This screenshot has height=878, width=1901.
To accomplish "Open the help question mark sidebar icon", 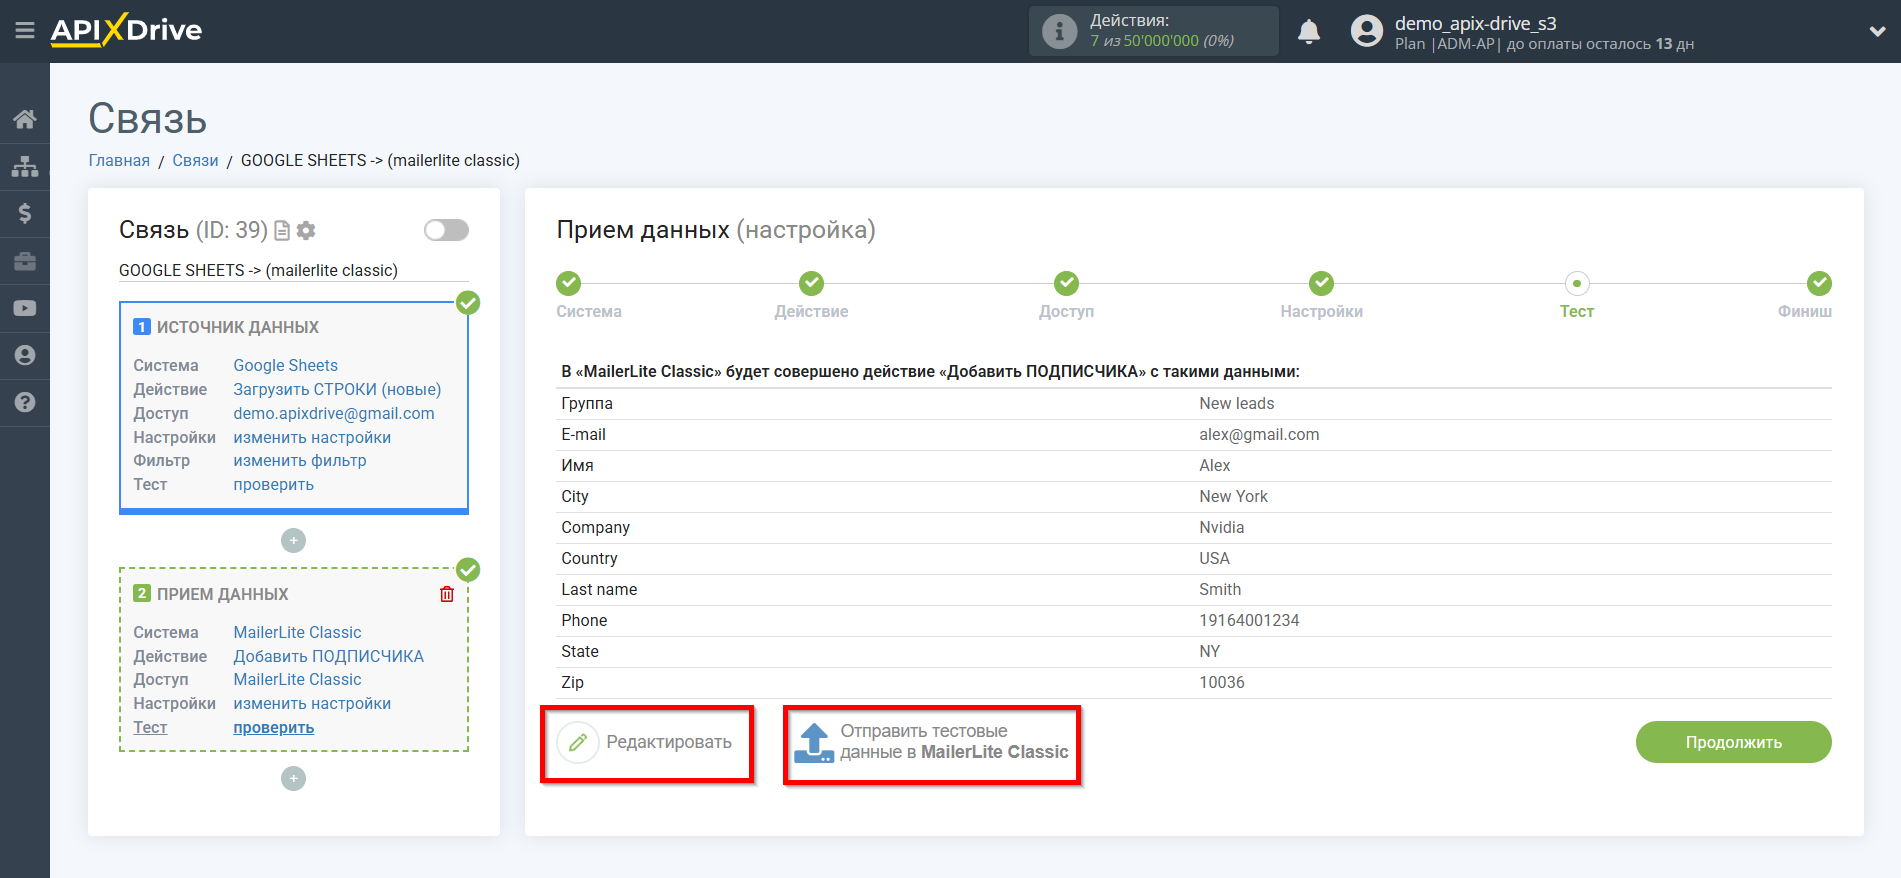I will coord(25,402).
